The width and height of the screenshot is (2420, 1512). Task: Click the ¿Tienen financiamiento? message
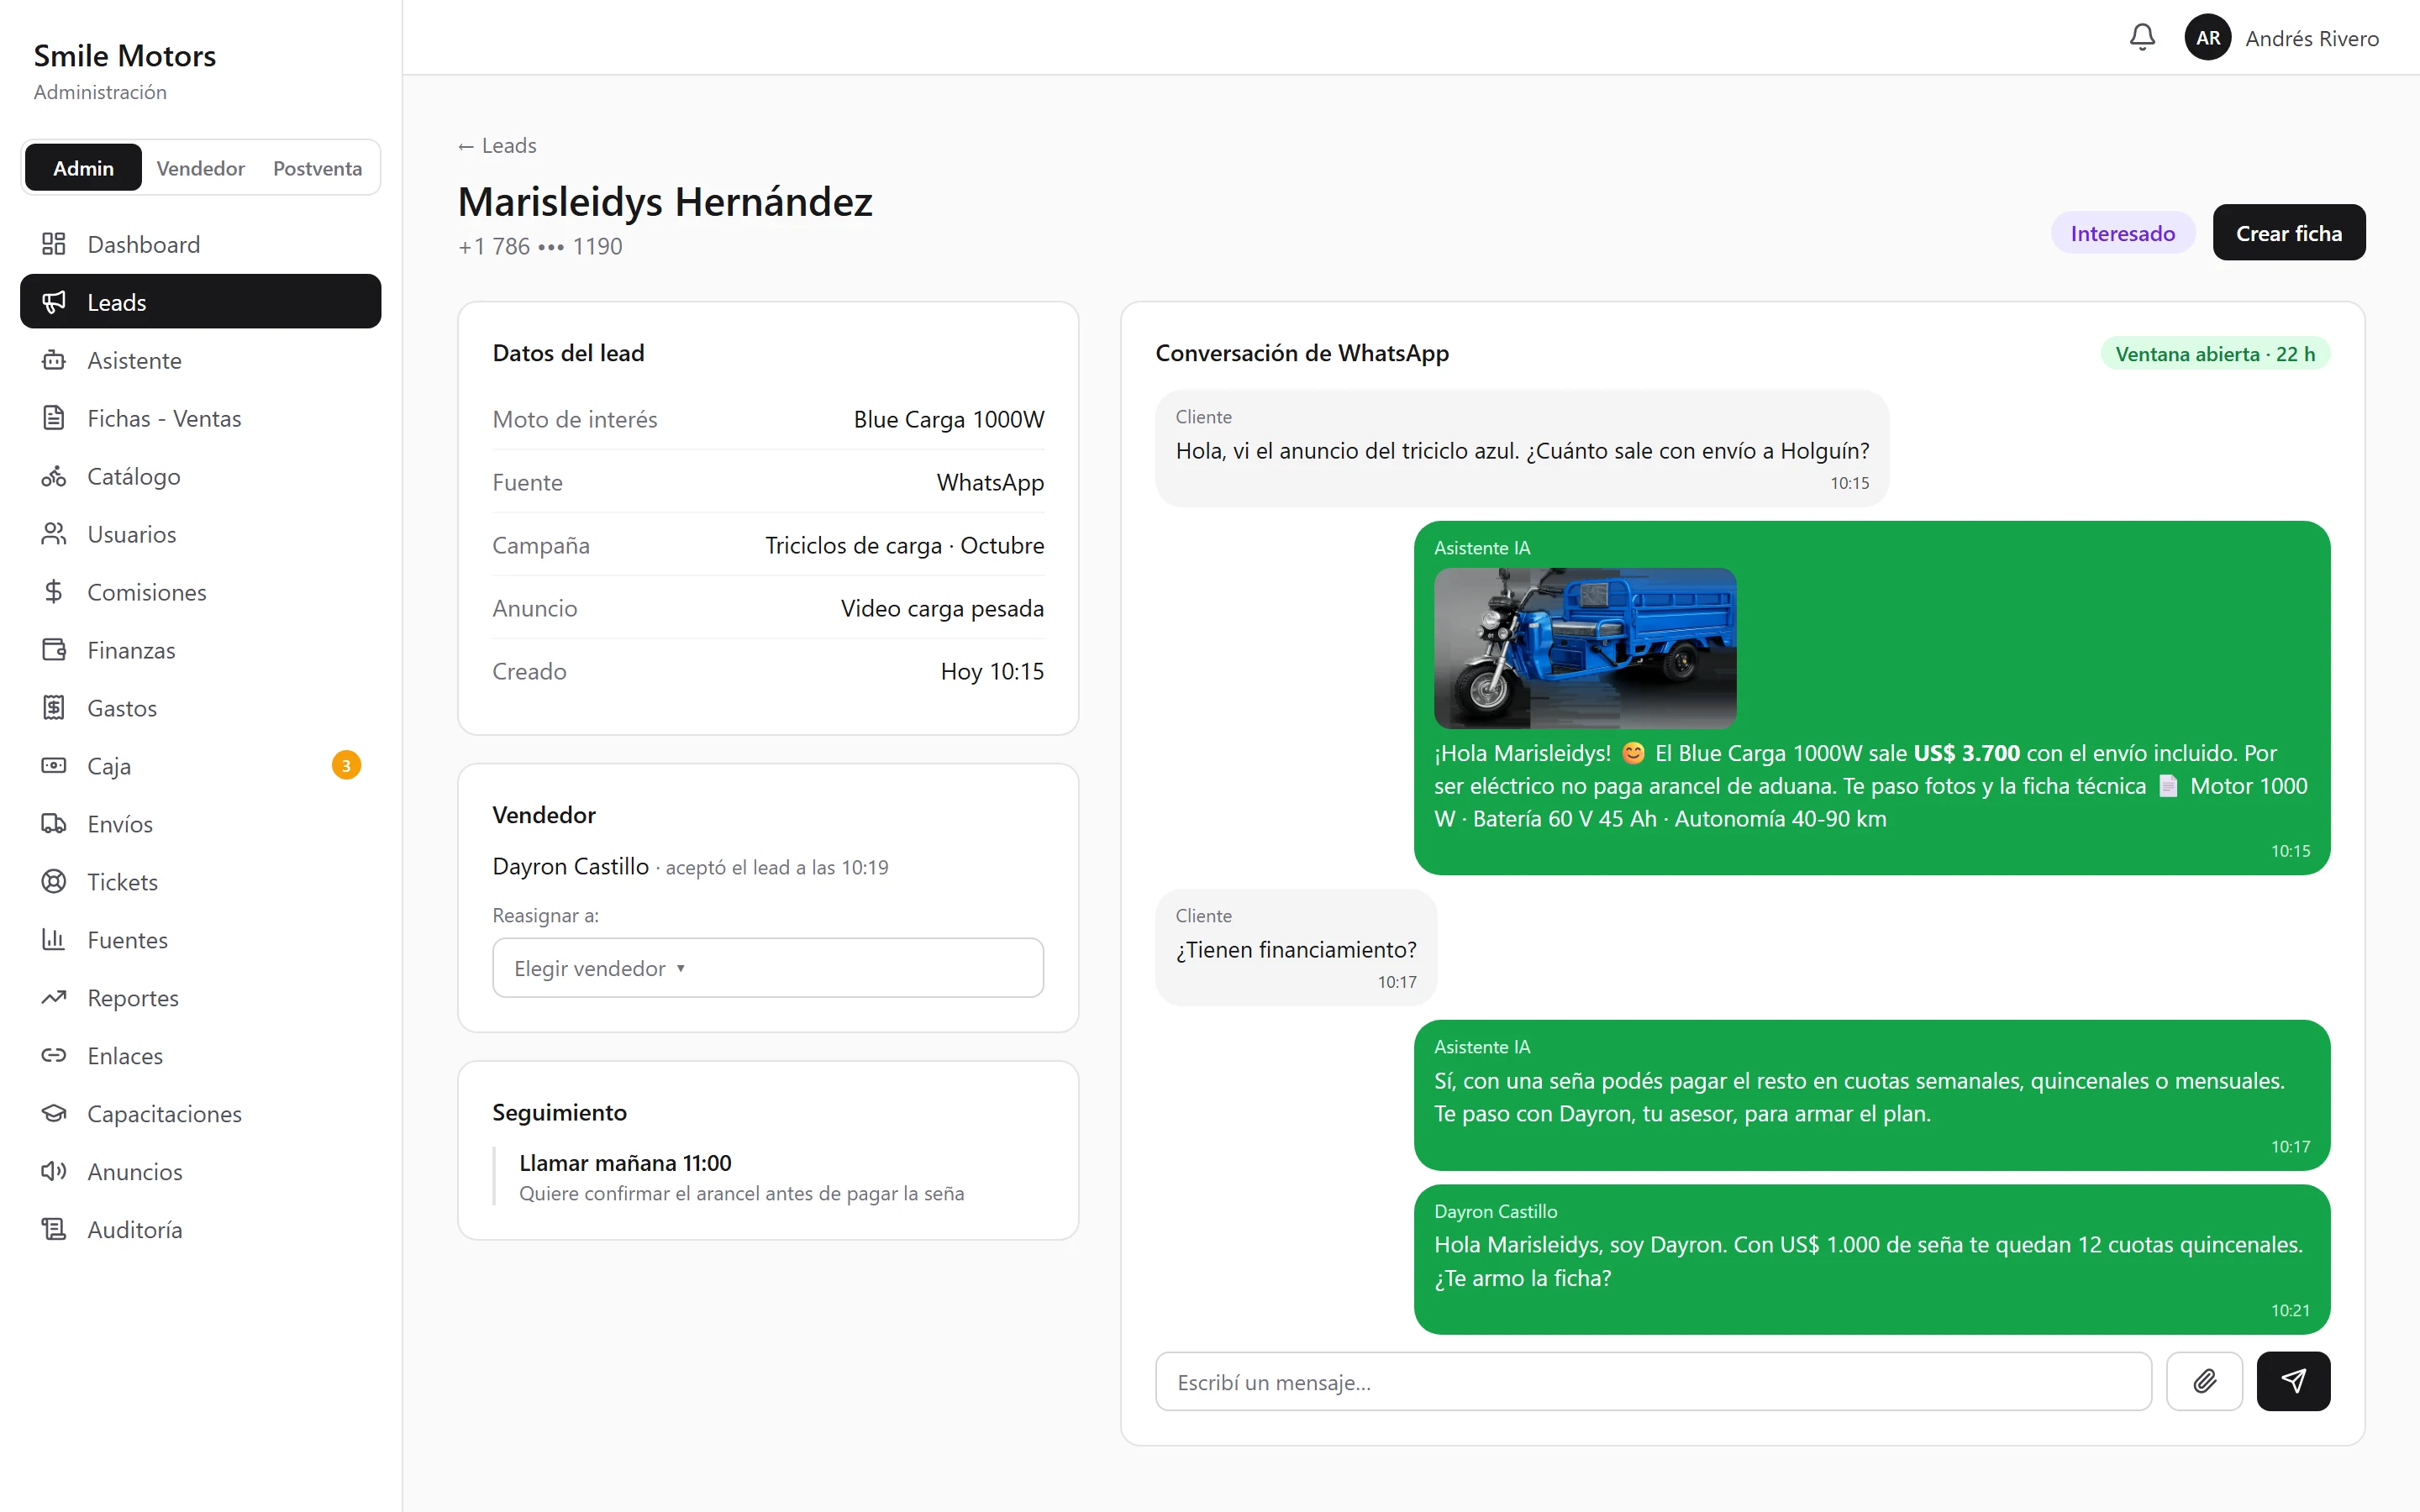pos(1296,950)
